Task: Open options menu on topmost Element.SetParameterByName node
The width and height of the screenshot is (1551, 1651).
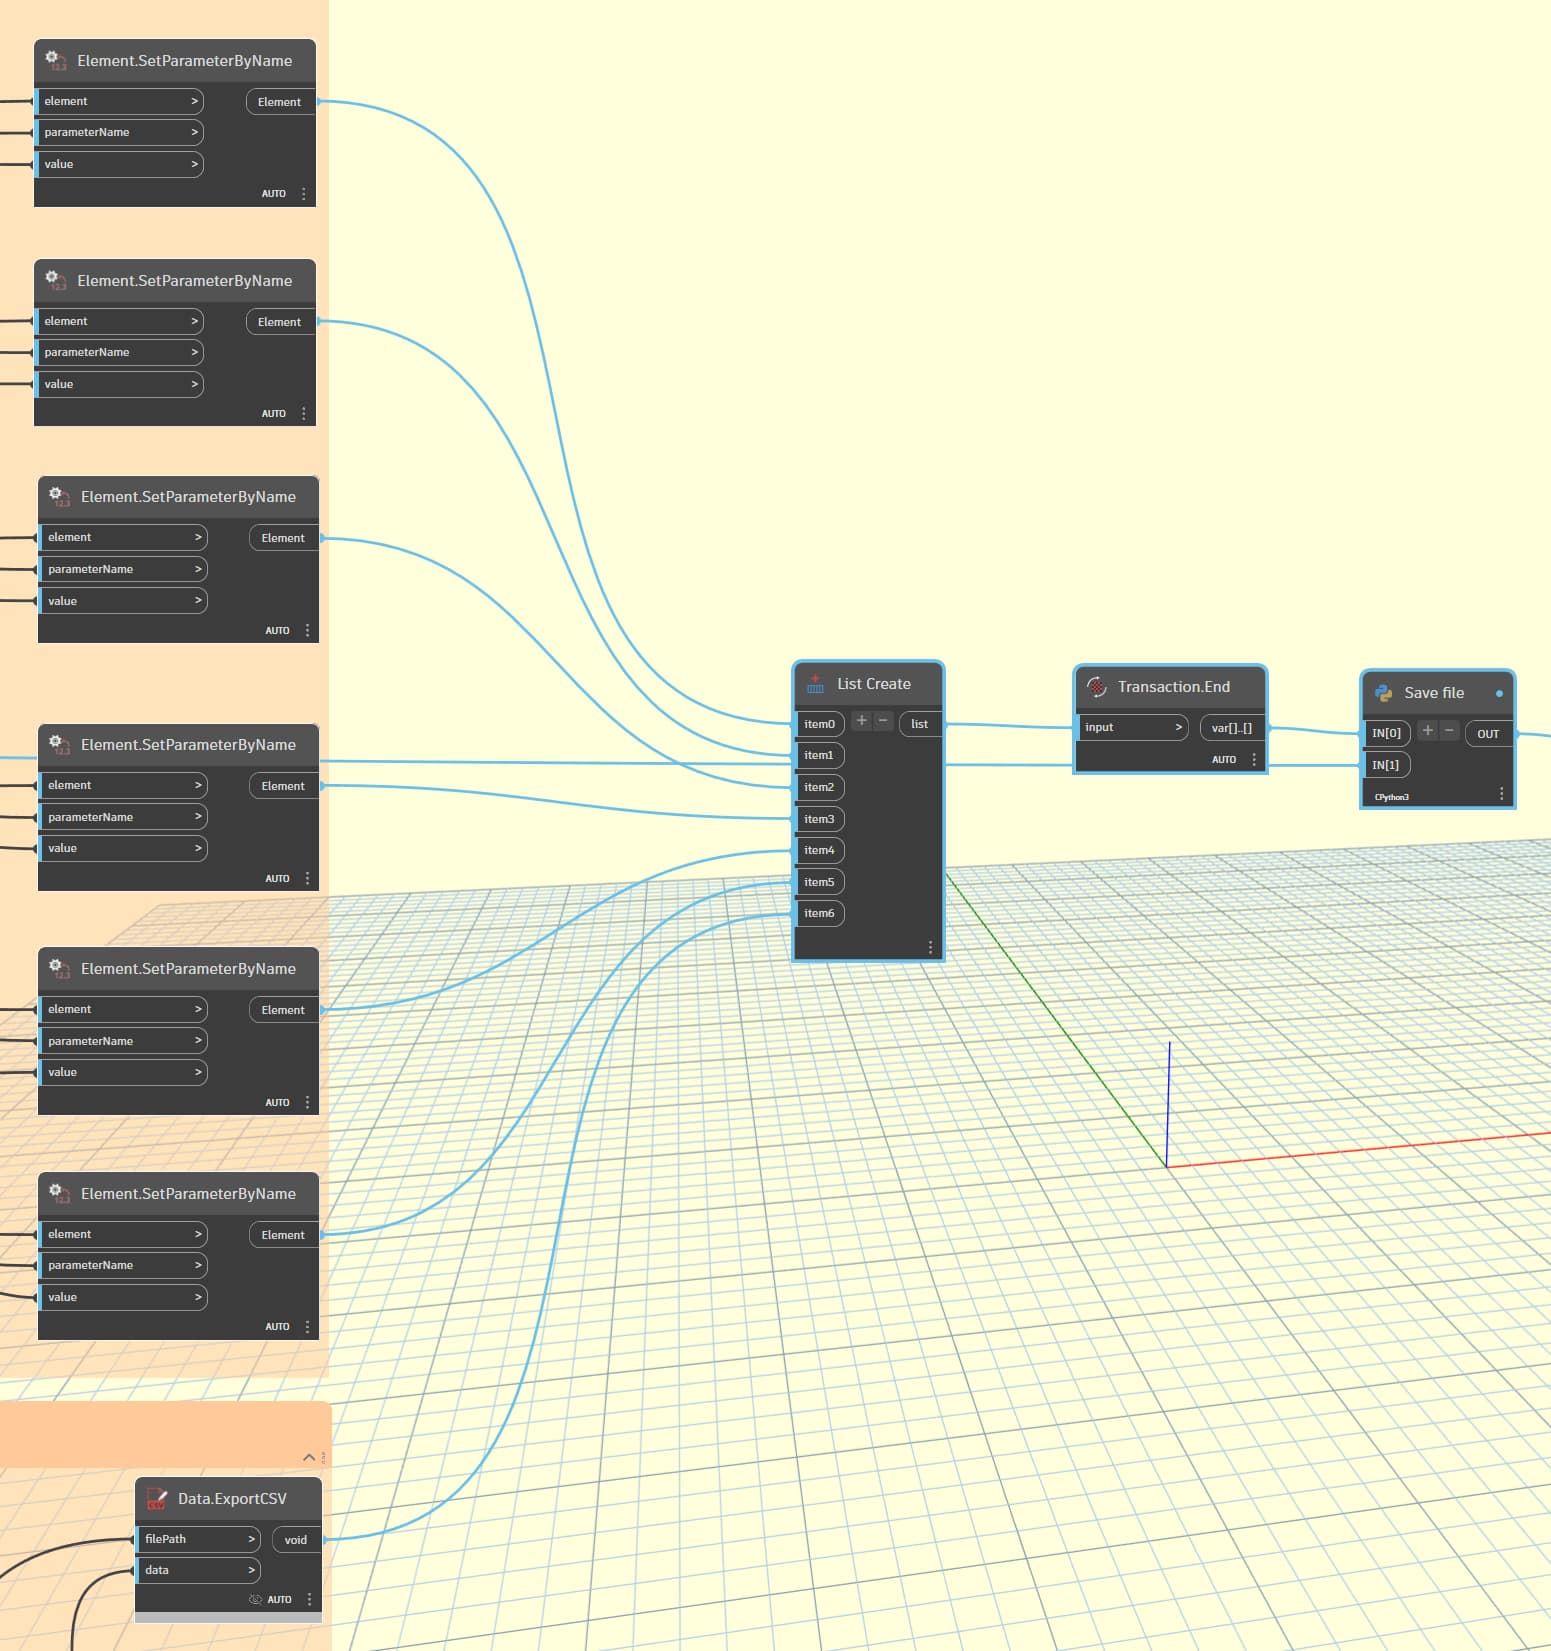Action: [304, 193]
